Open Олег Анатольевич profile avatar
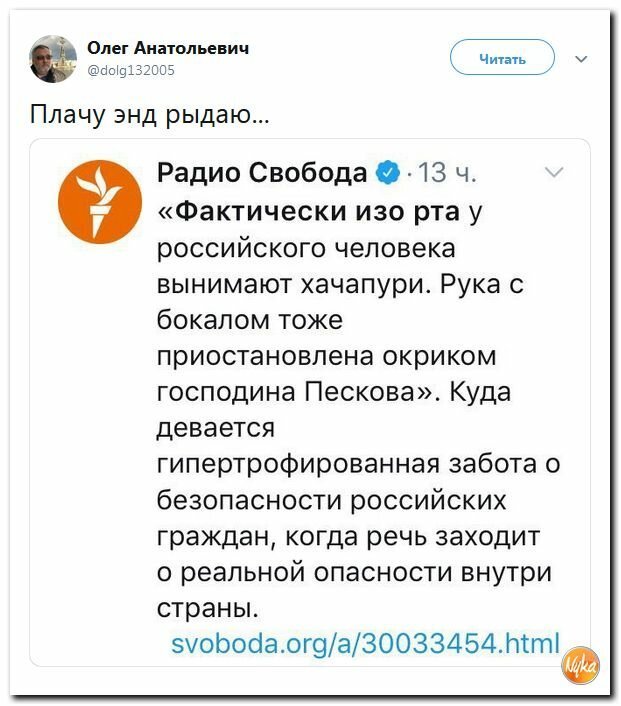Viewport: 621px width, 706px height. (x=53, y=59)
